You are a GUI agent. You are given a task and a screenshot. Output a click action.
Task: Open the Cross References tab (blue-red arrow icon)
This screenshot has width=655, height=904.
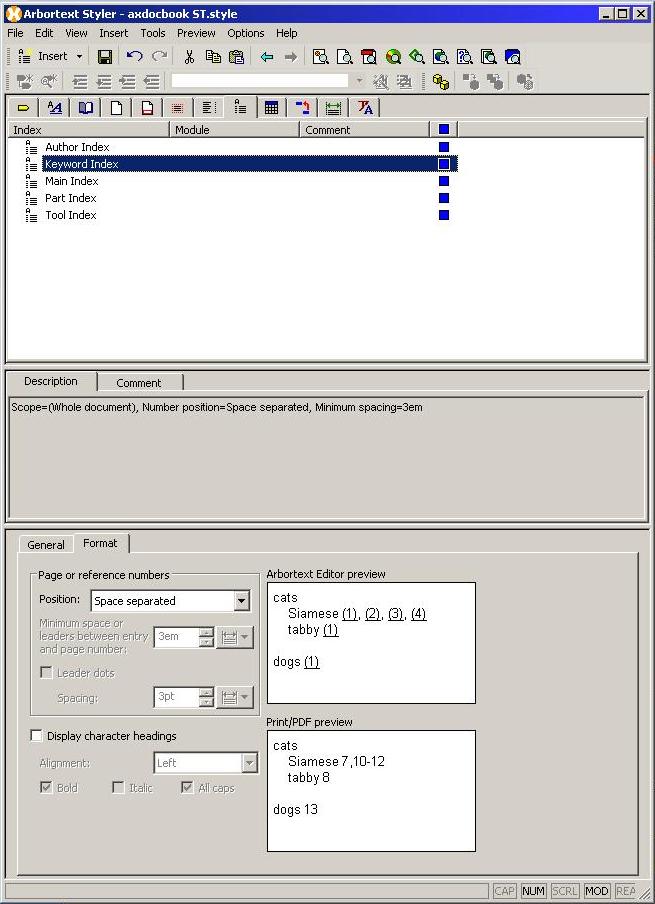click(302, 108)
